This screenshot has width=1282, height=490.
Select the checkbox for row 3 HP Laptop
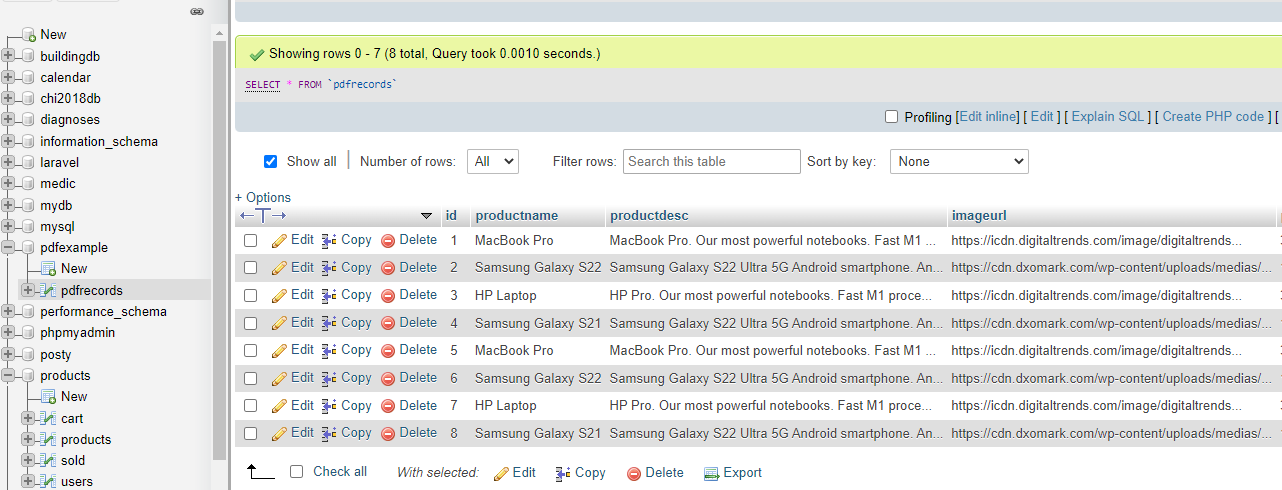(x=251, y=296)
